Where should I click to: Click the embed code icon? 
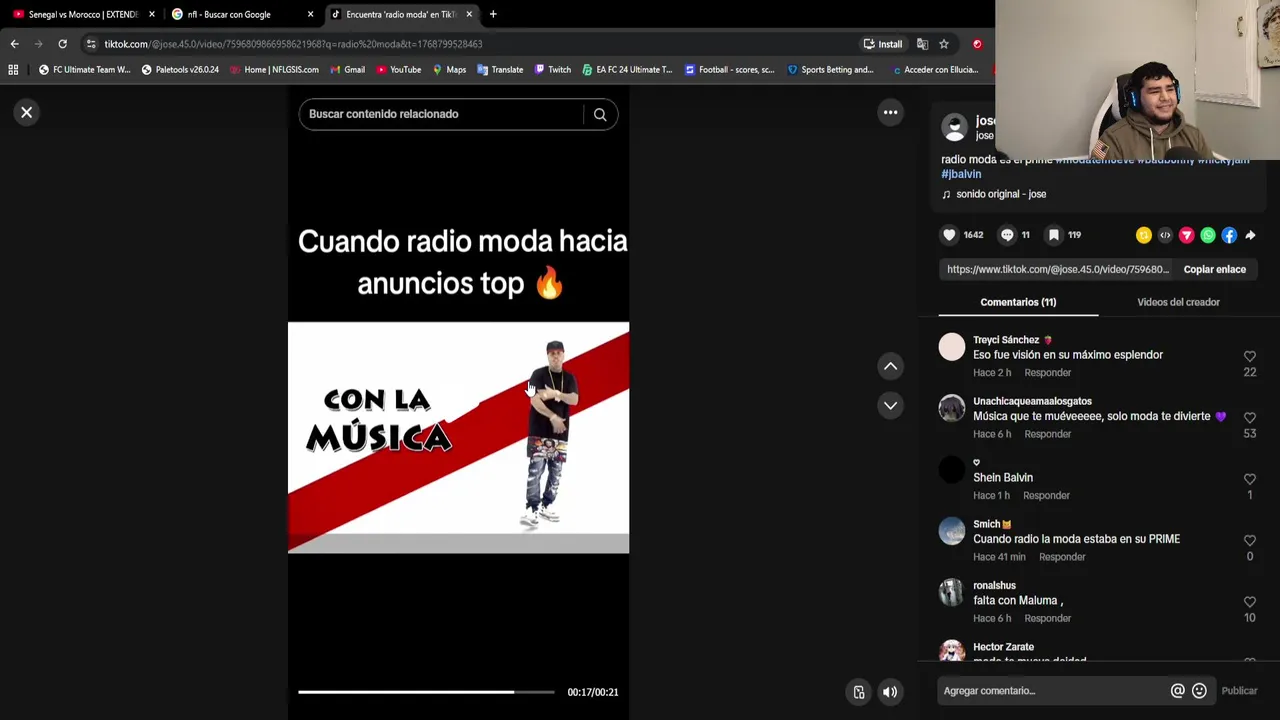1165,235
